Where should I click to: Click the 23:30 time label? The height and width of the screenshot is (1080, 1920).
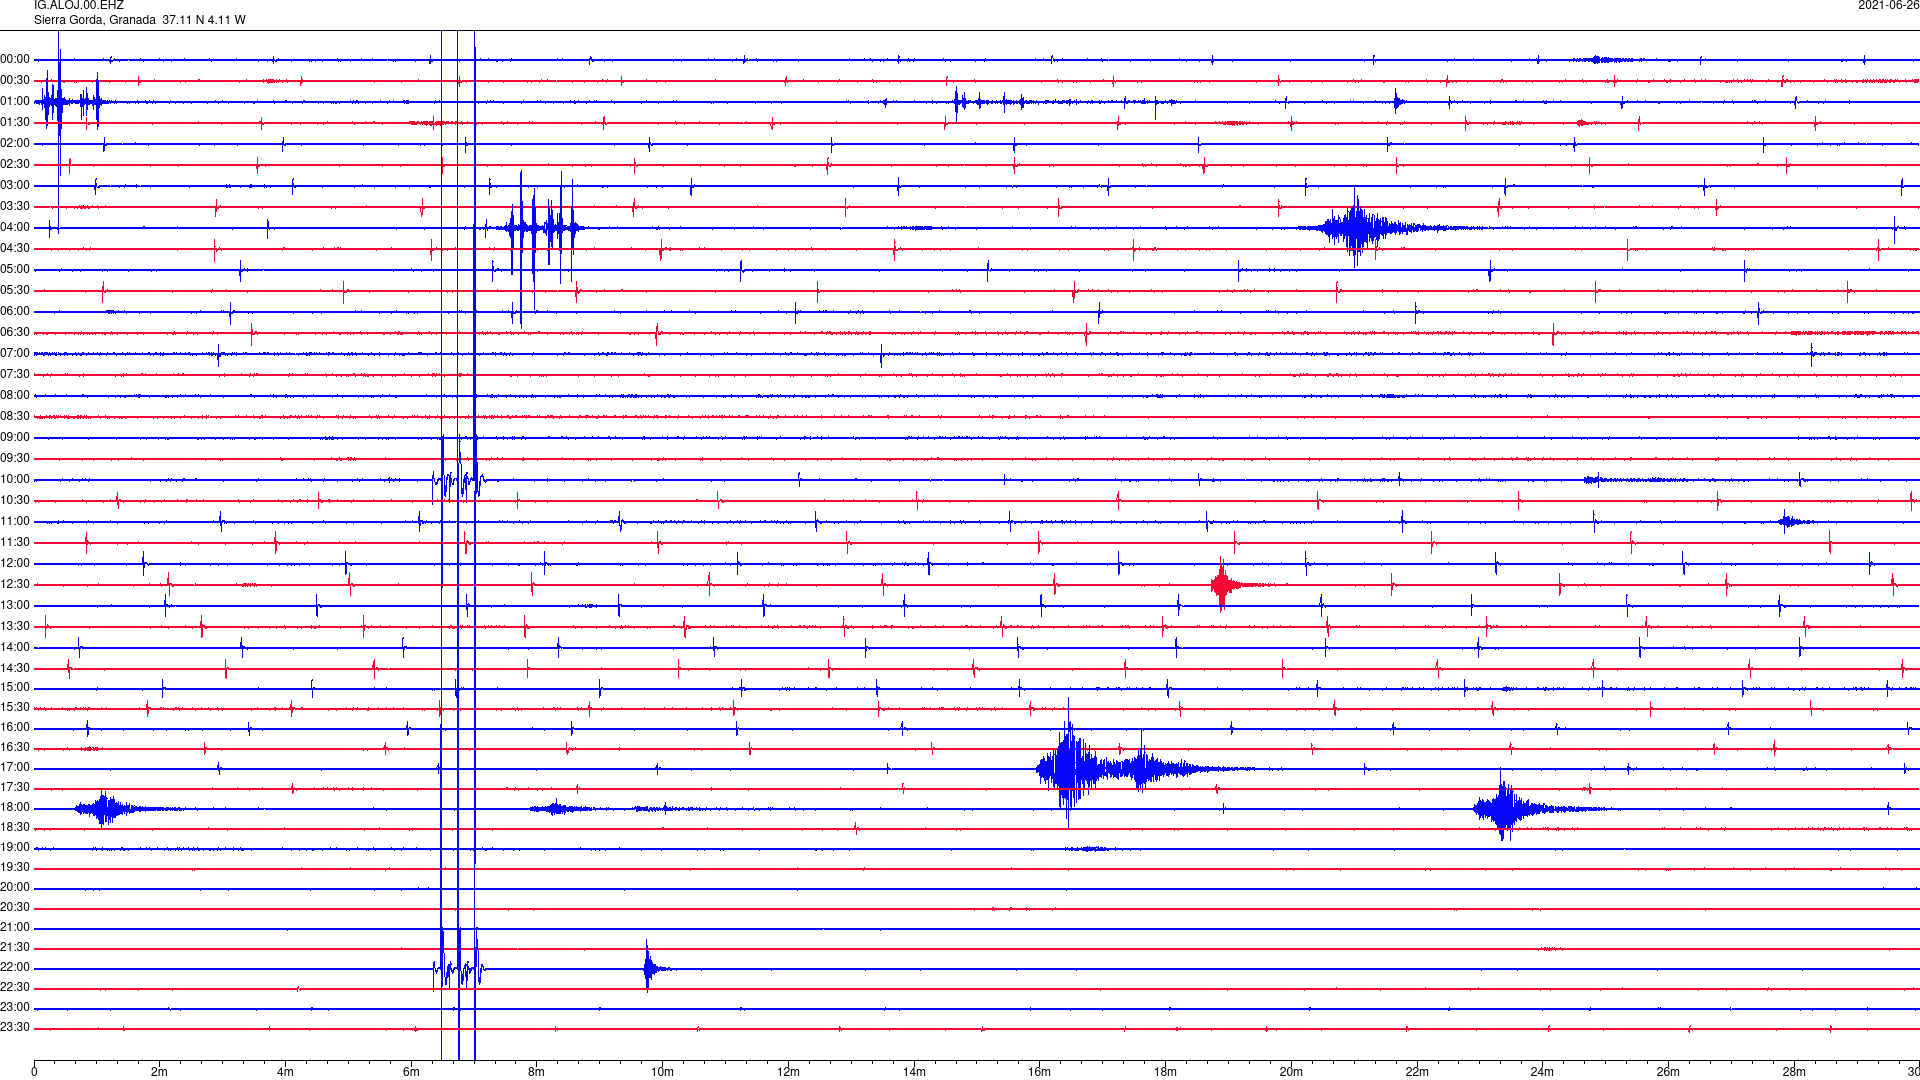tap(15, 1028)
